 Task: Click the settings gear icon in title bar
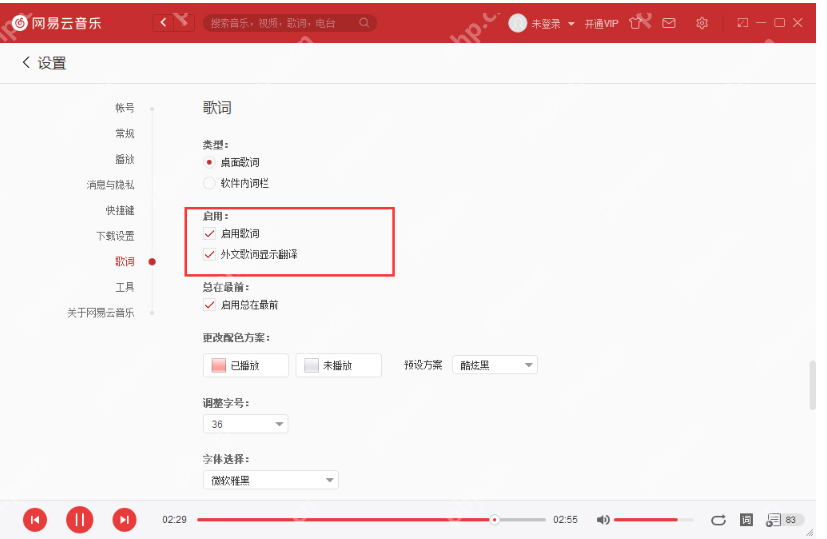tap(702, 22)
